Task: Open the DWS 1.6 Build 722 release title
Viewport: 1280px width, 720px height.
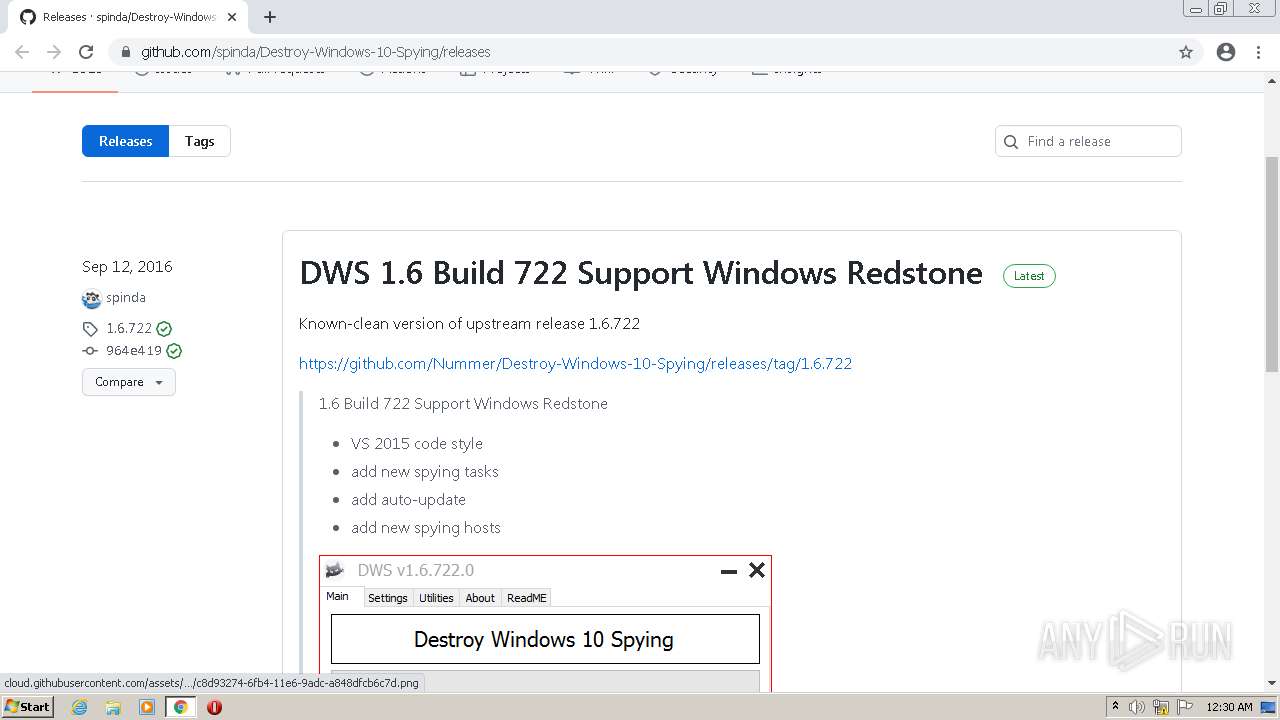Action: coord(641,273)
